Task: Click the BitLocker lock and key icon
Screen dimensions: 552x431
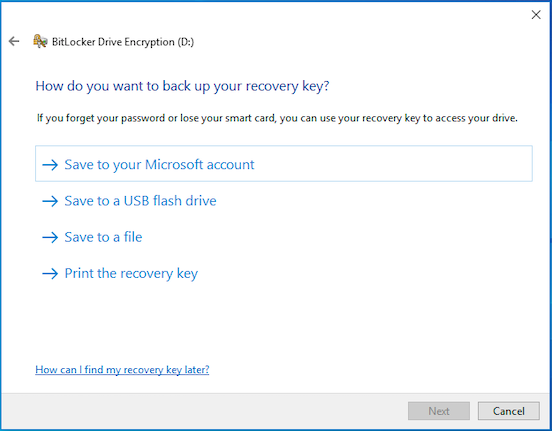Action: [40, 41]
